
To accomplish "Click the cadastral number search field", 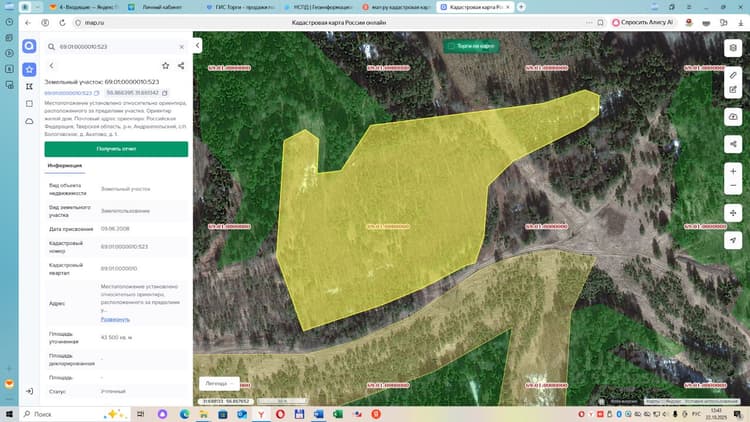I will (116, 47).
